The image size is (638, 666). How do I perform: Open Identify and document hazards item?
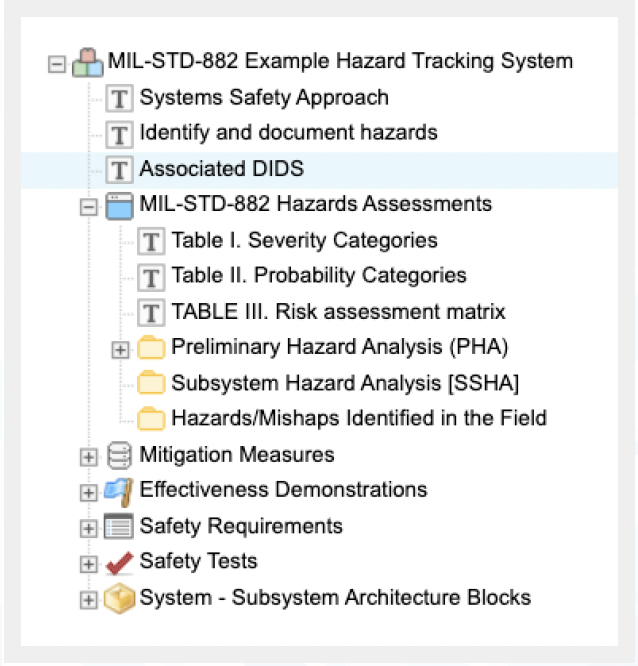pos(289,133)
